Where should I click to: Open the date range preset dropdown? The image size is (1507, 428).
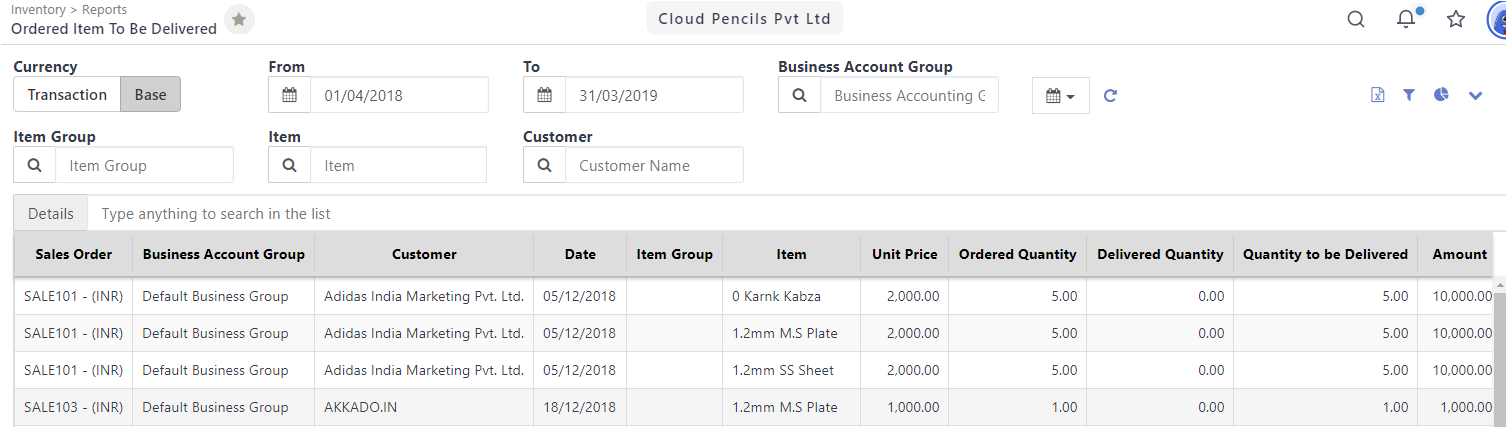coord(1061,96)
